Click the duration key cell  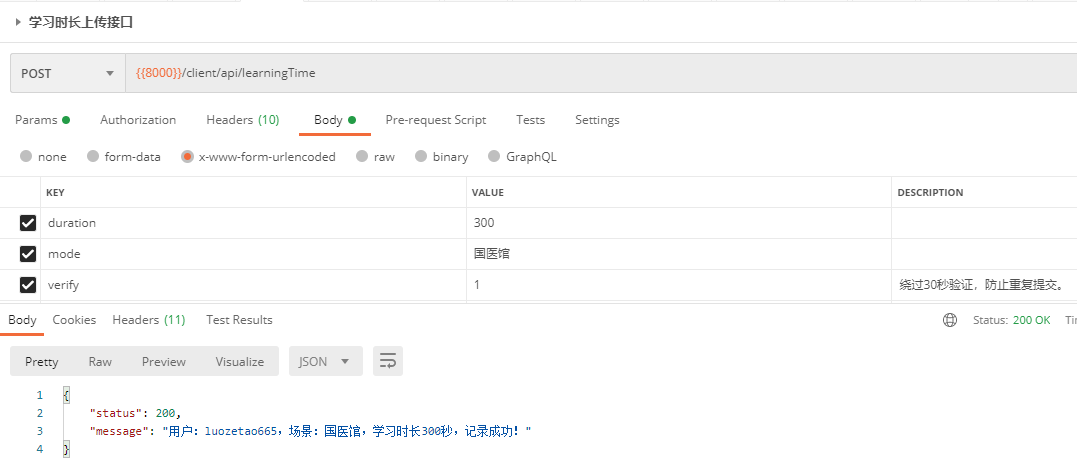[253, 223]
